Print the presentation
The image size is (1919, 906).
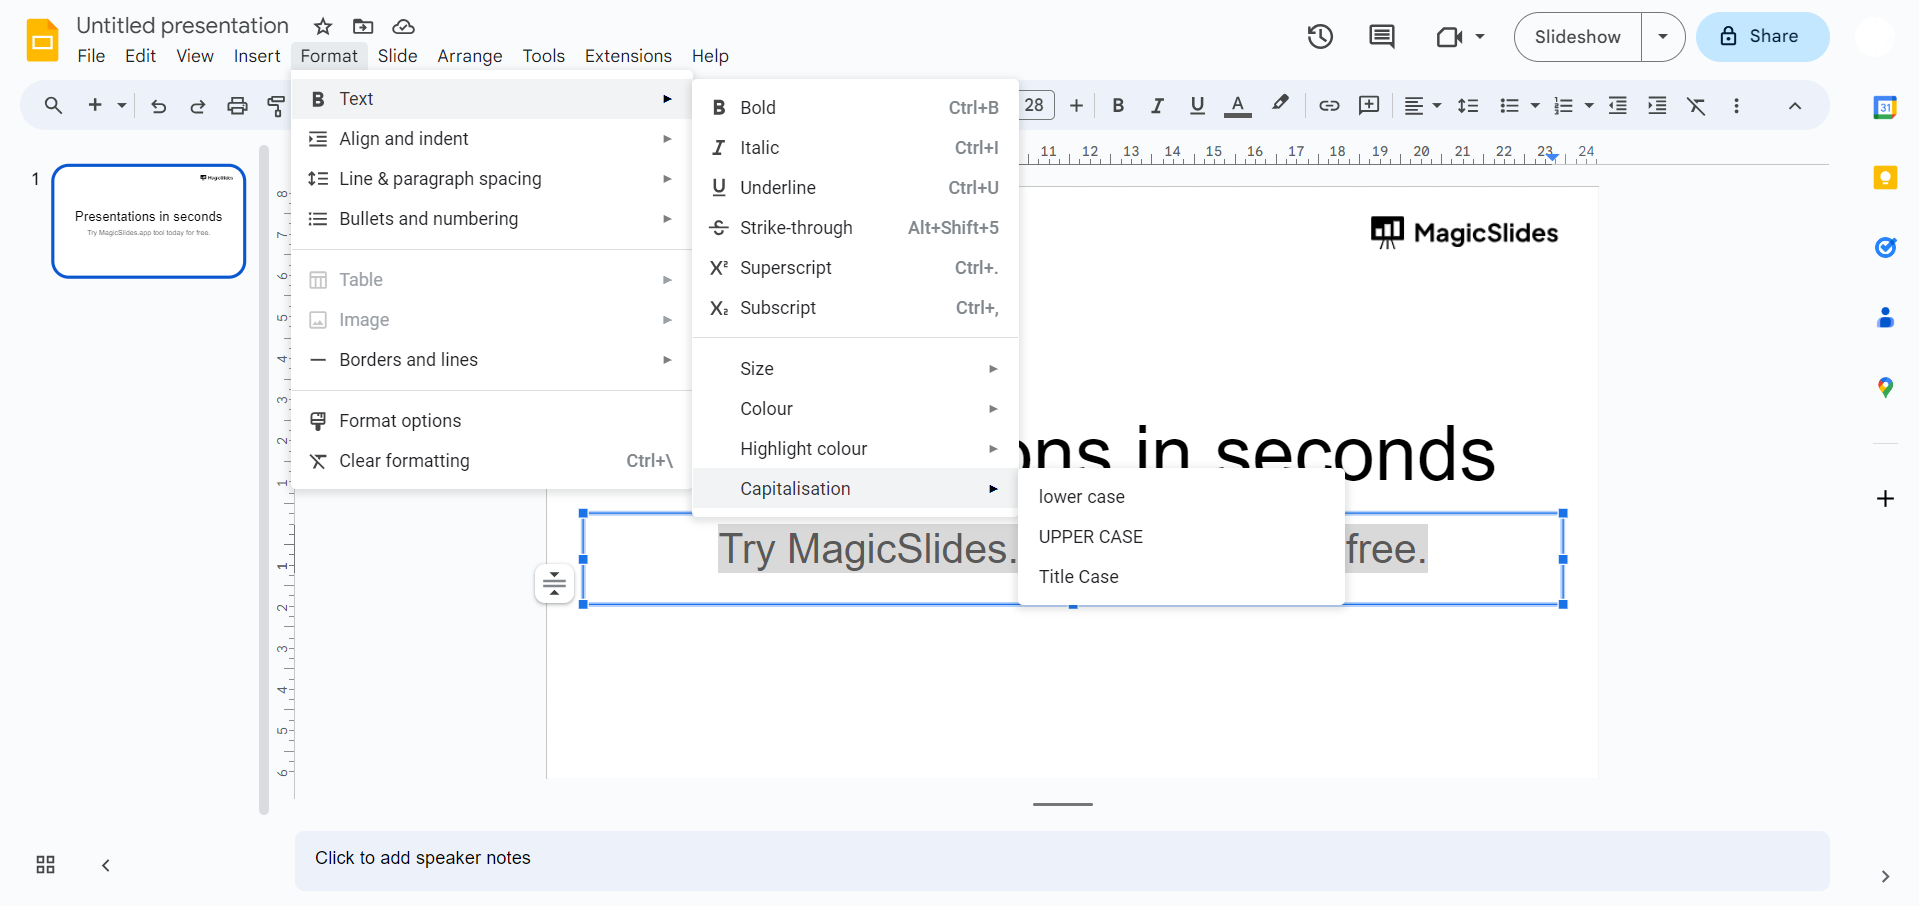237,106
